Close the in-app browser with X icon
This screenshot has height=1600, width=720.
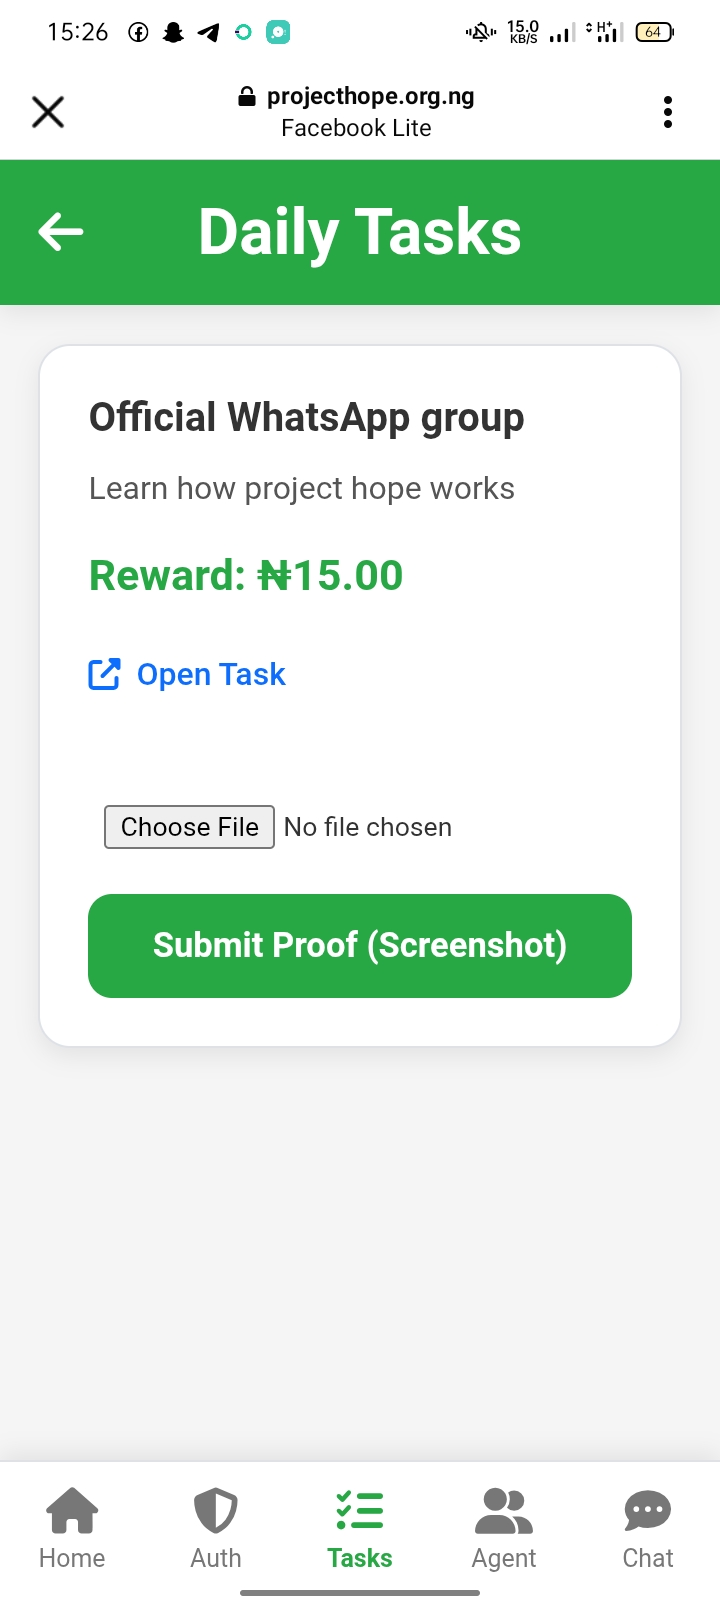48,112
